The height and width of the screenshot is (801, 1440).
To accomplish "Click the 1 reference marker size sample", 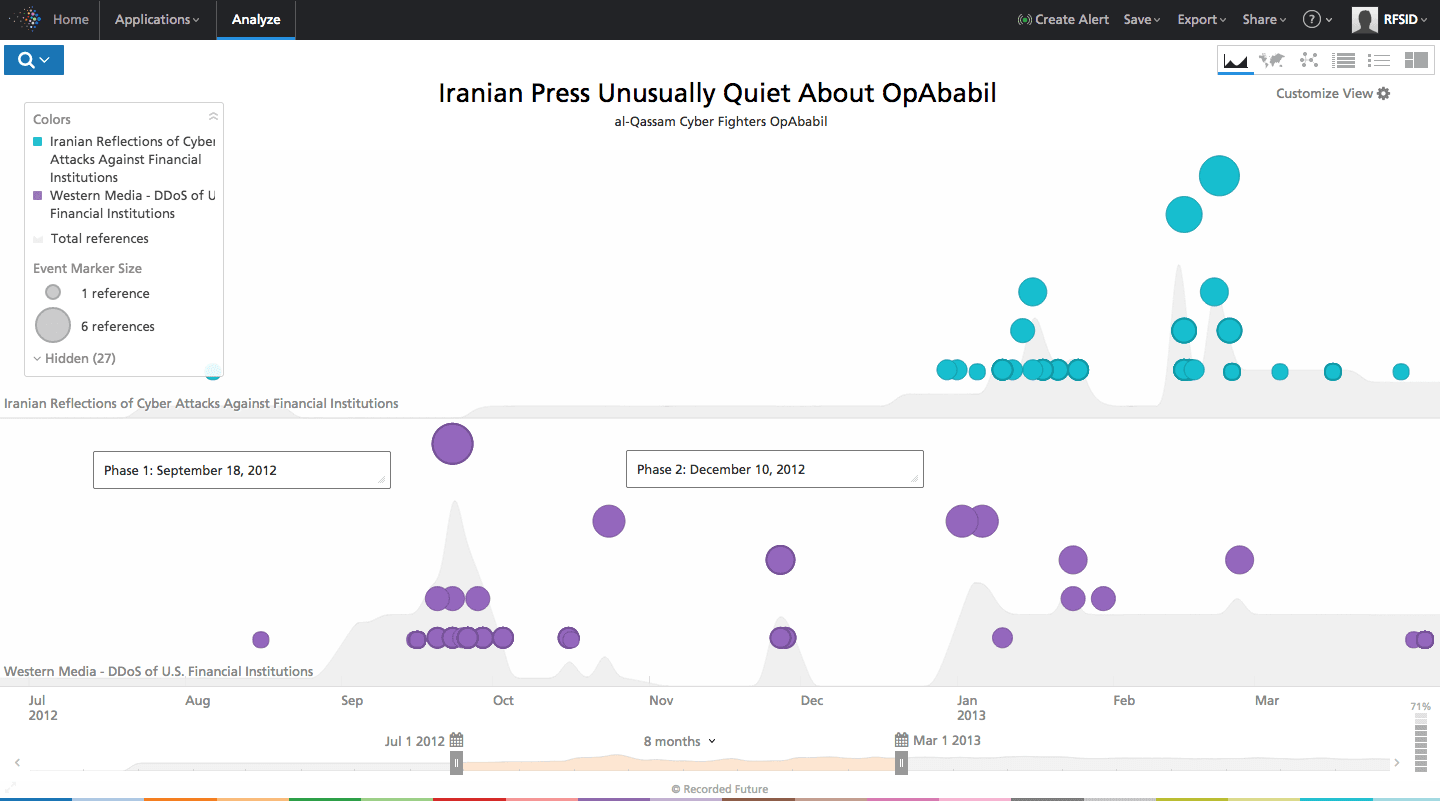I will (x=53, y=292).
